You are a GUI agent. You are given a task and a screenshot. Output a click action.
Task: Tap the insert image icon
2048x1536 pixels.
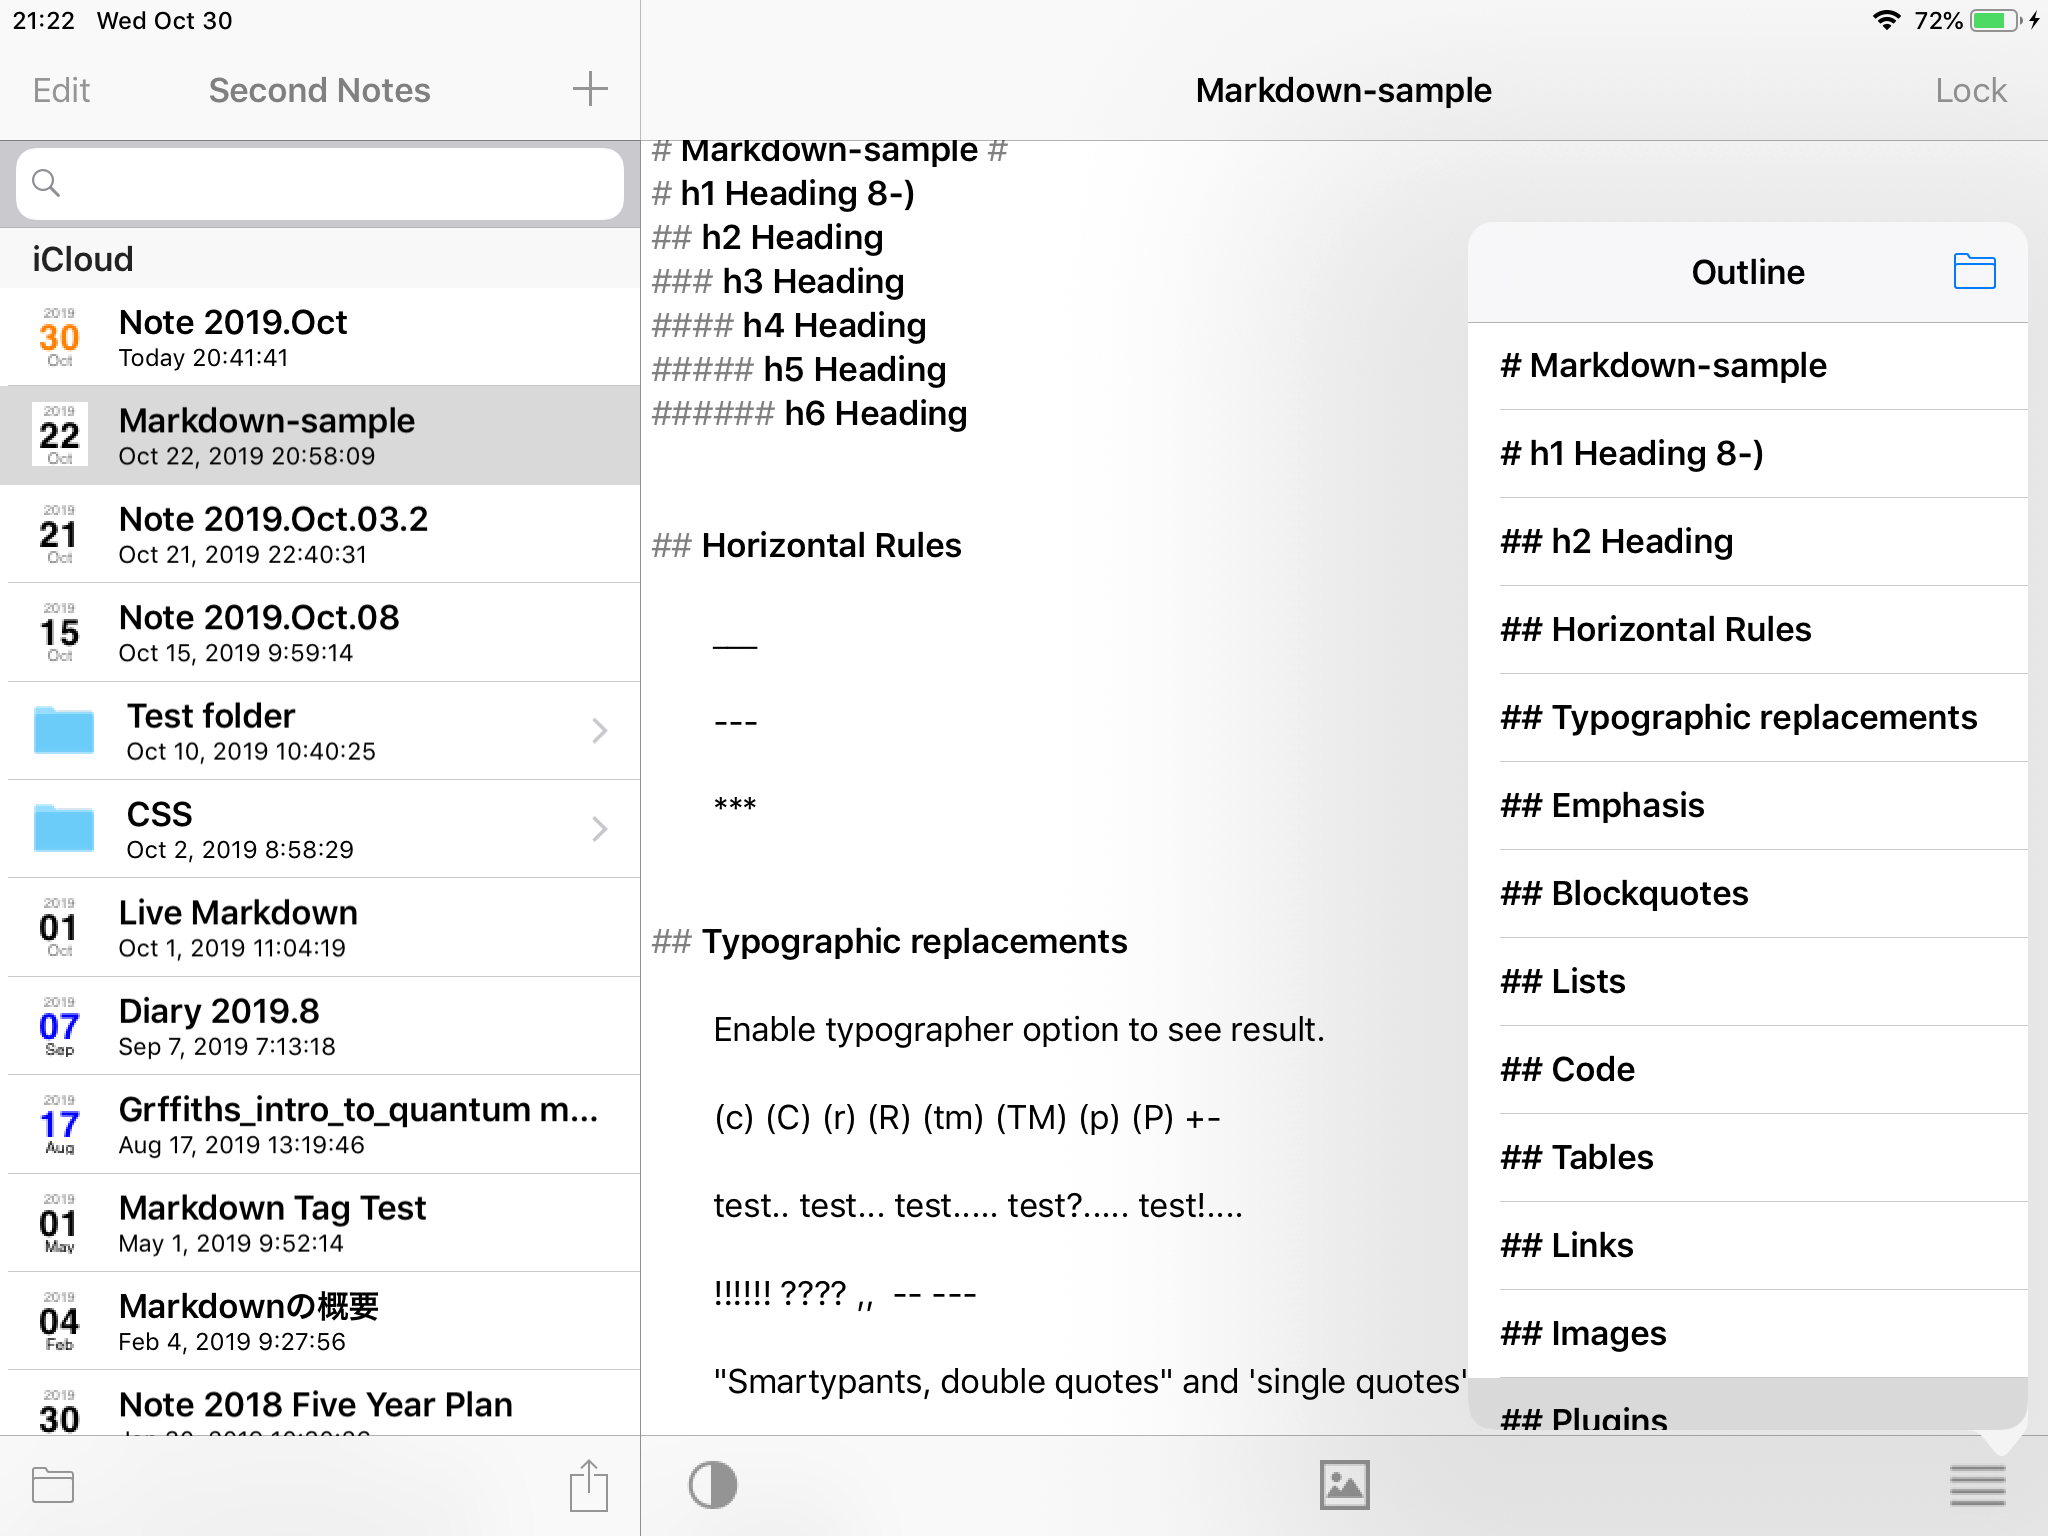[x=1344, y=1485]
